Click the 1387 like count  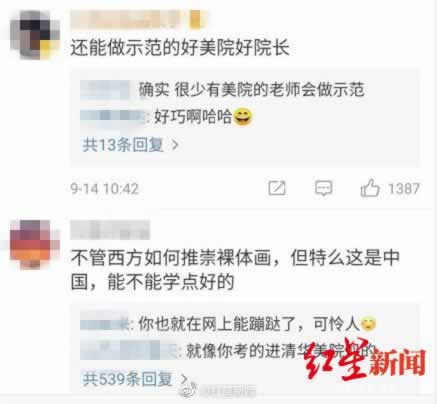pyautogui.click(x=403, y=188)
